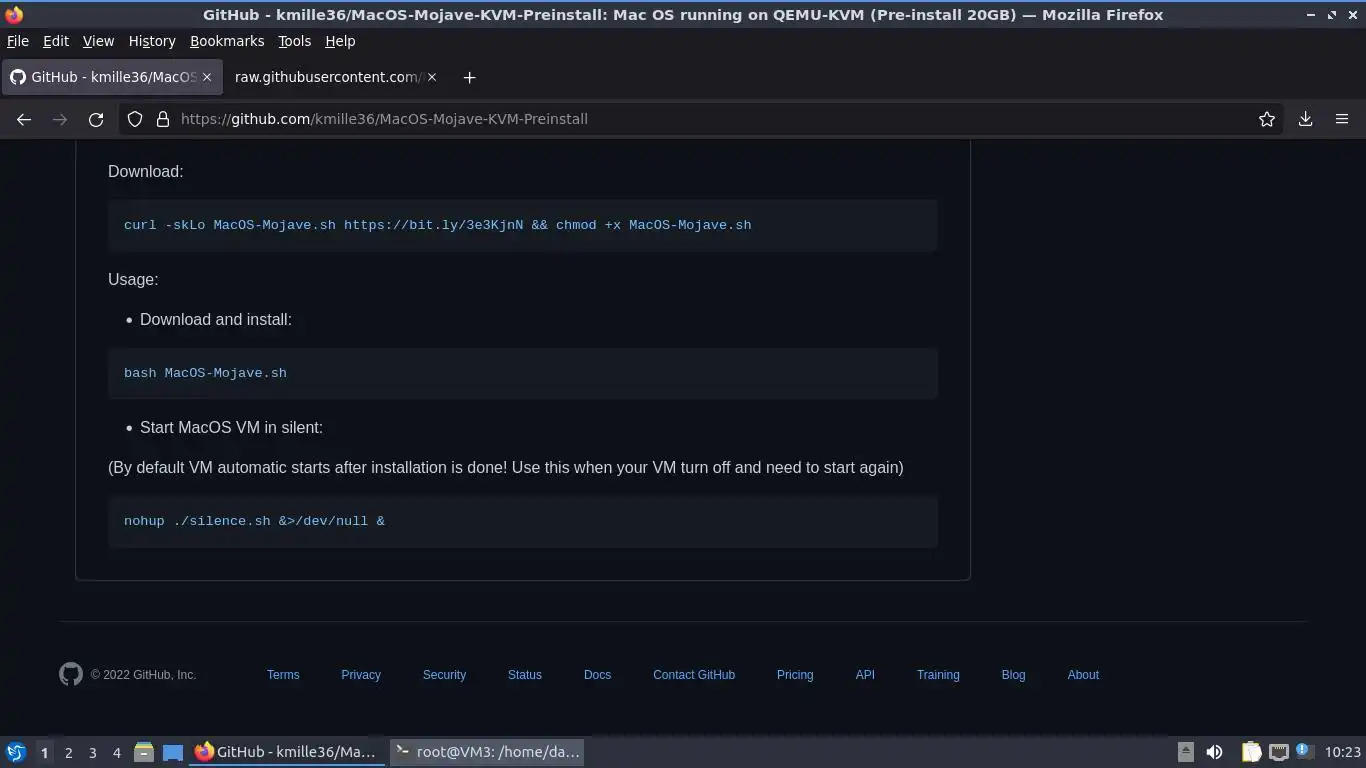Open the Firefox downloads panel
The width and height of the screenshot is (1366, 768).
(x=1305, y=119)
